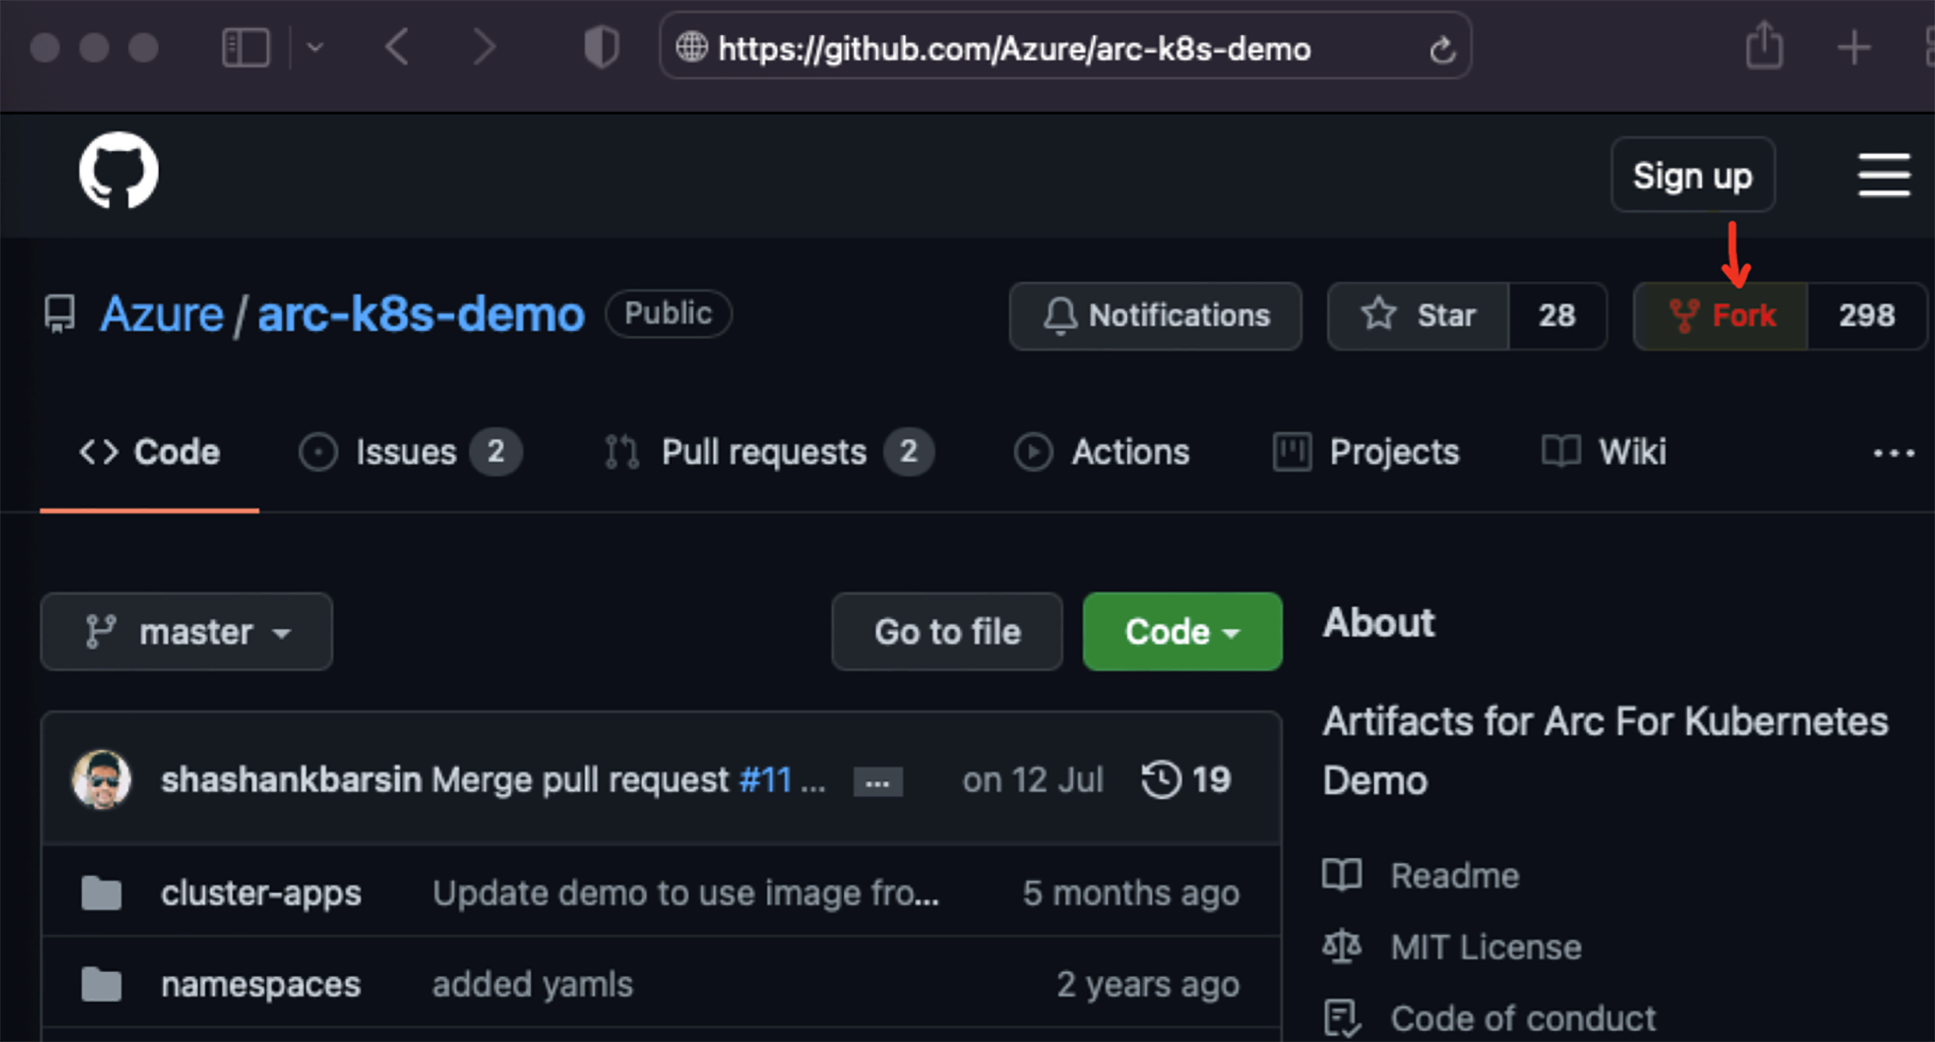Go forward with the browser forward arrow

pyautogui.click(x=484, y=47)
